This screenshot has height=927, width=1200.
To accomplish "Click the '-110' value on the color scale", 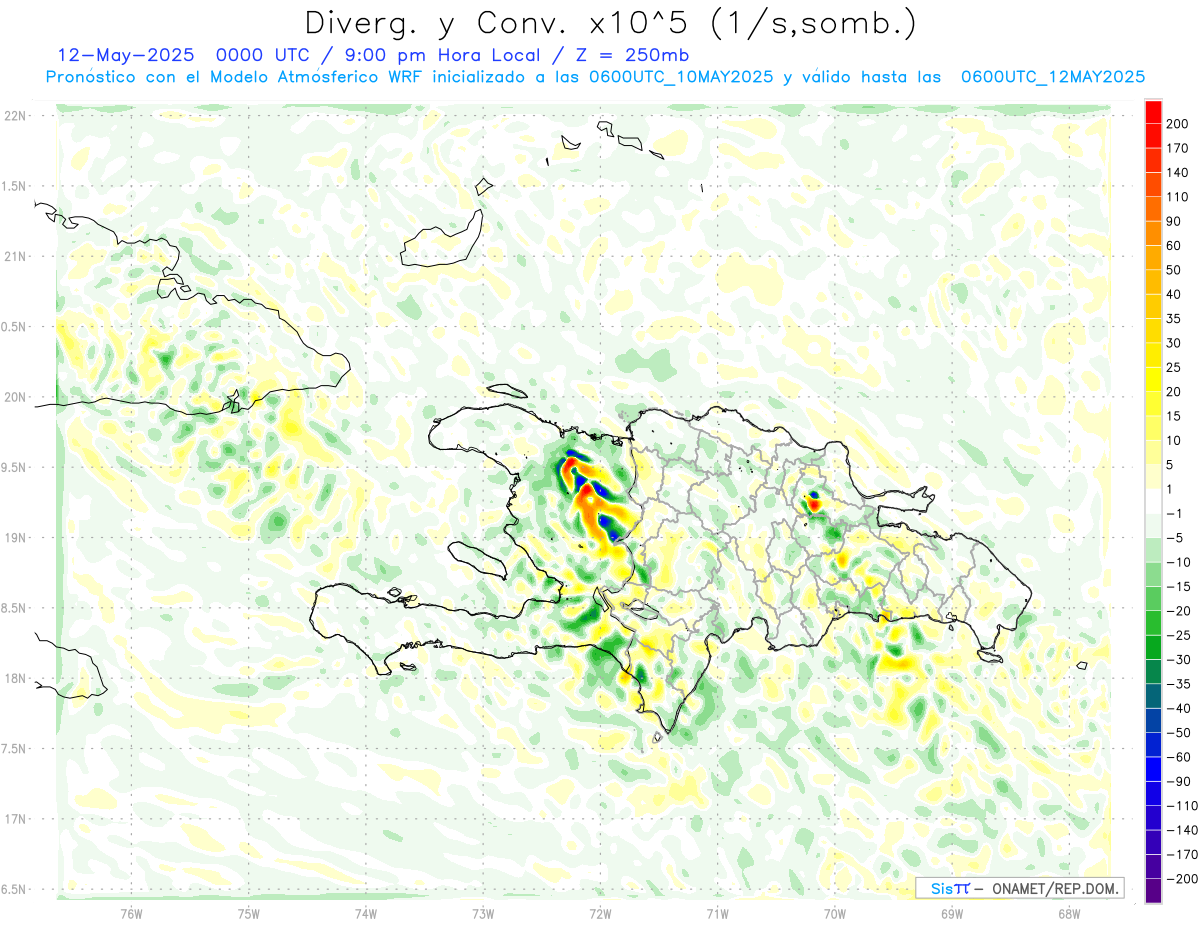I will [1181, 806].
